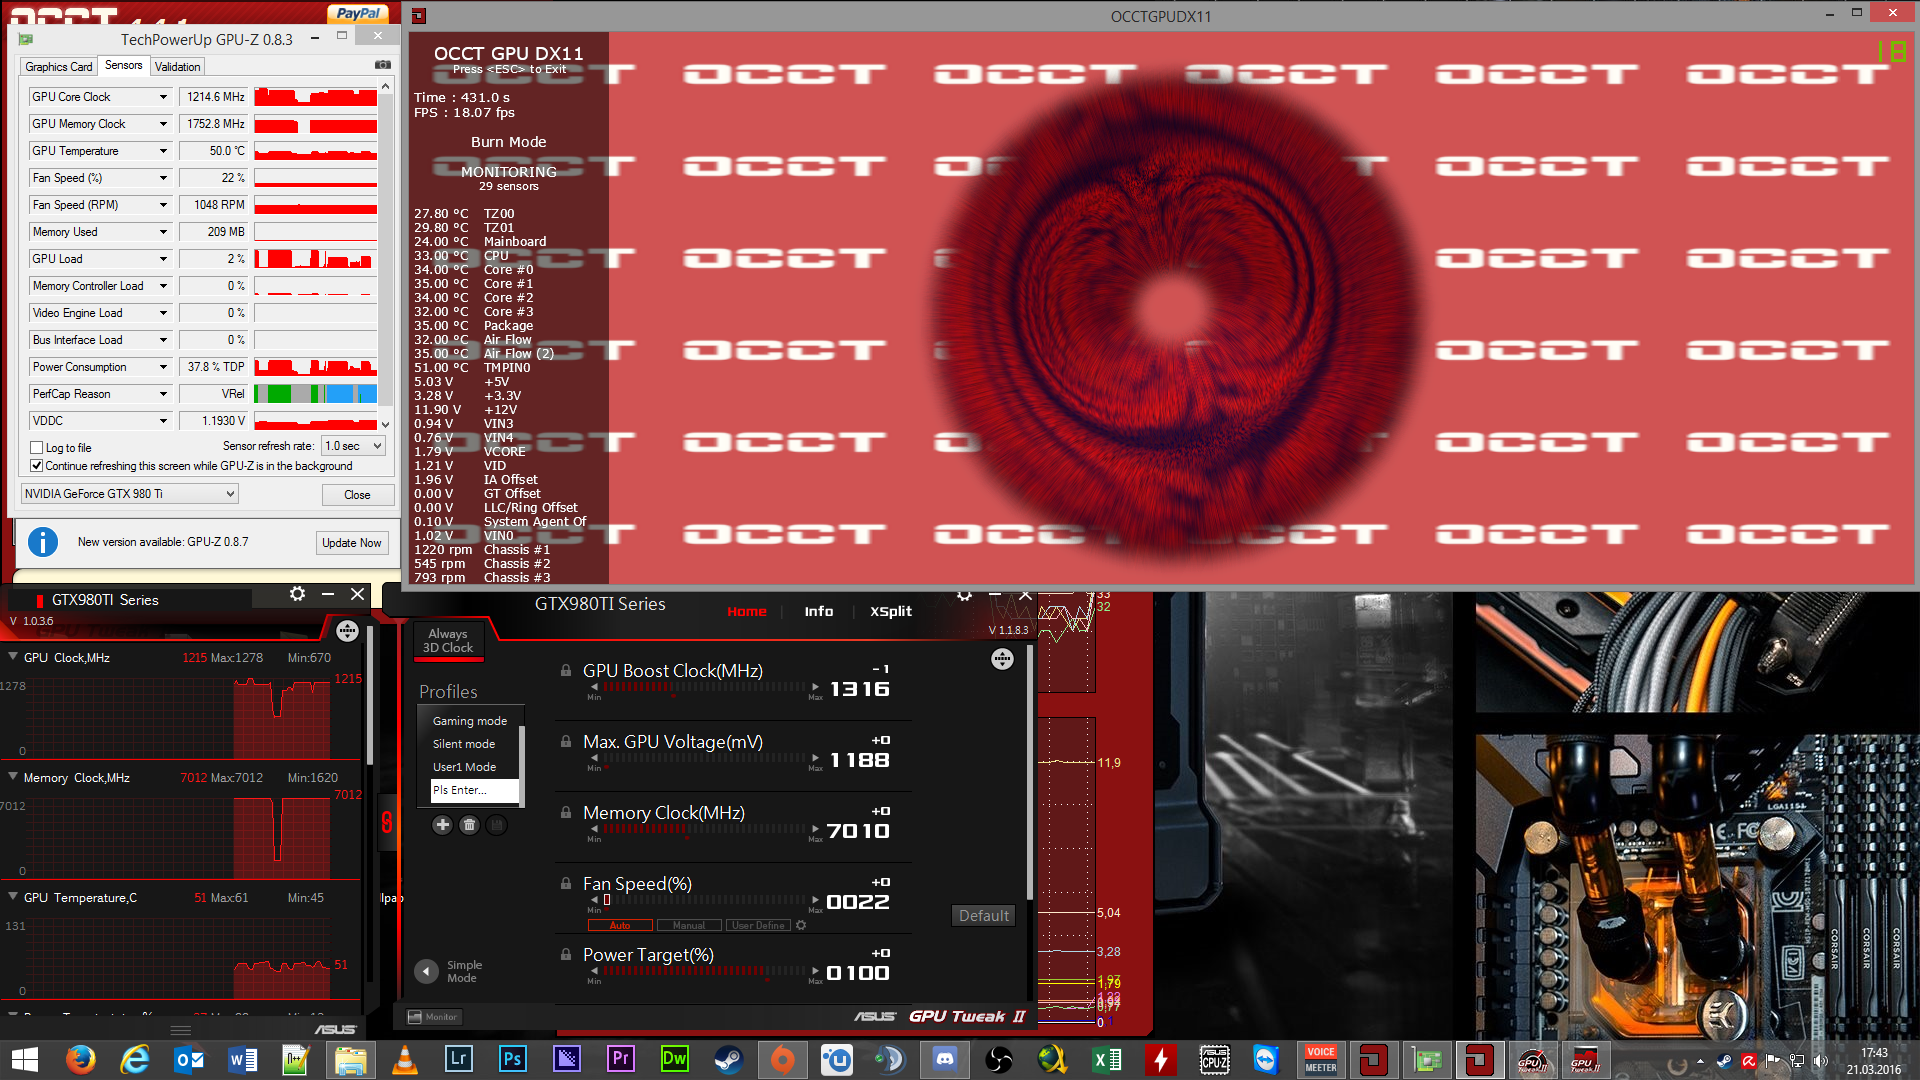1920x1080 pixels.
Task: Toggle the Always 3D Clock button
Action: point(448,641)
